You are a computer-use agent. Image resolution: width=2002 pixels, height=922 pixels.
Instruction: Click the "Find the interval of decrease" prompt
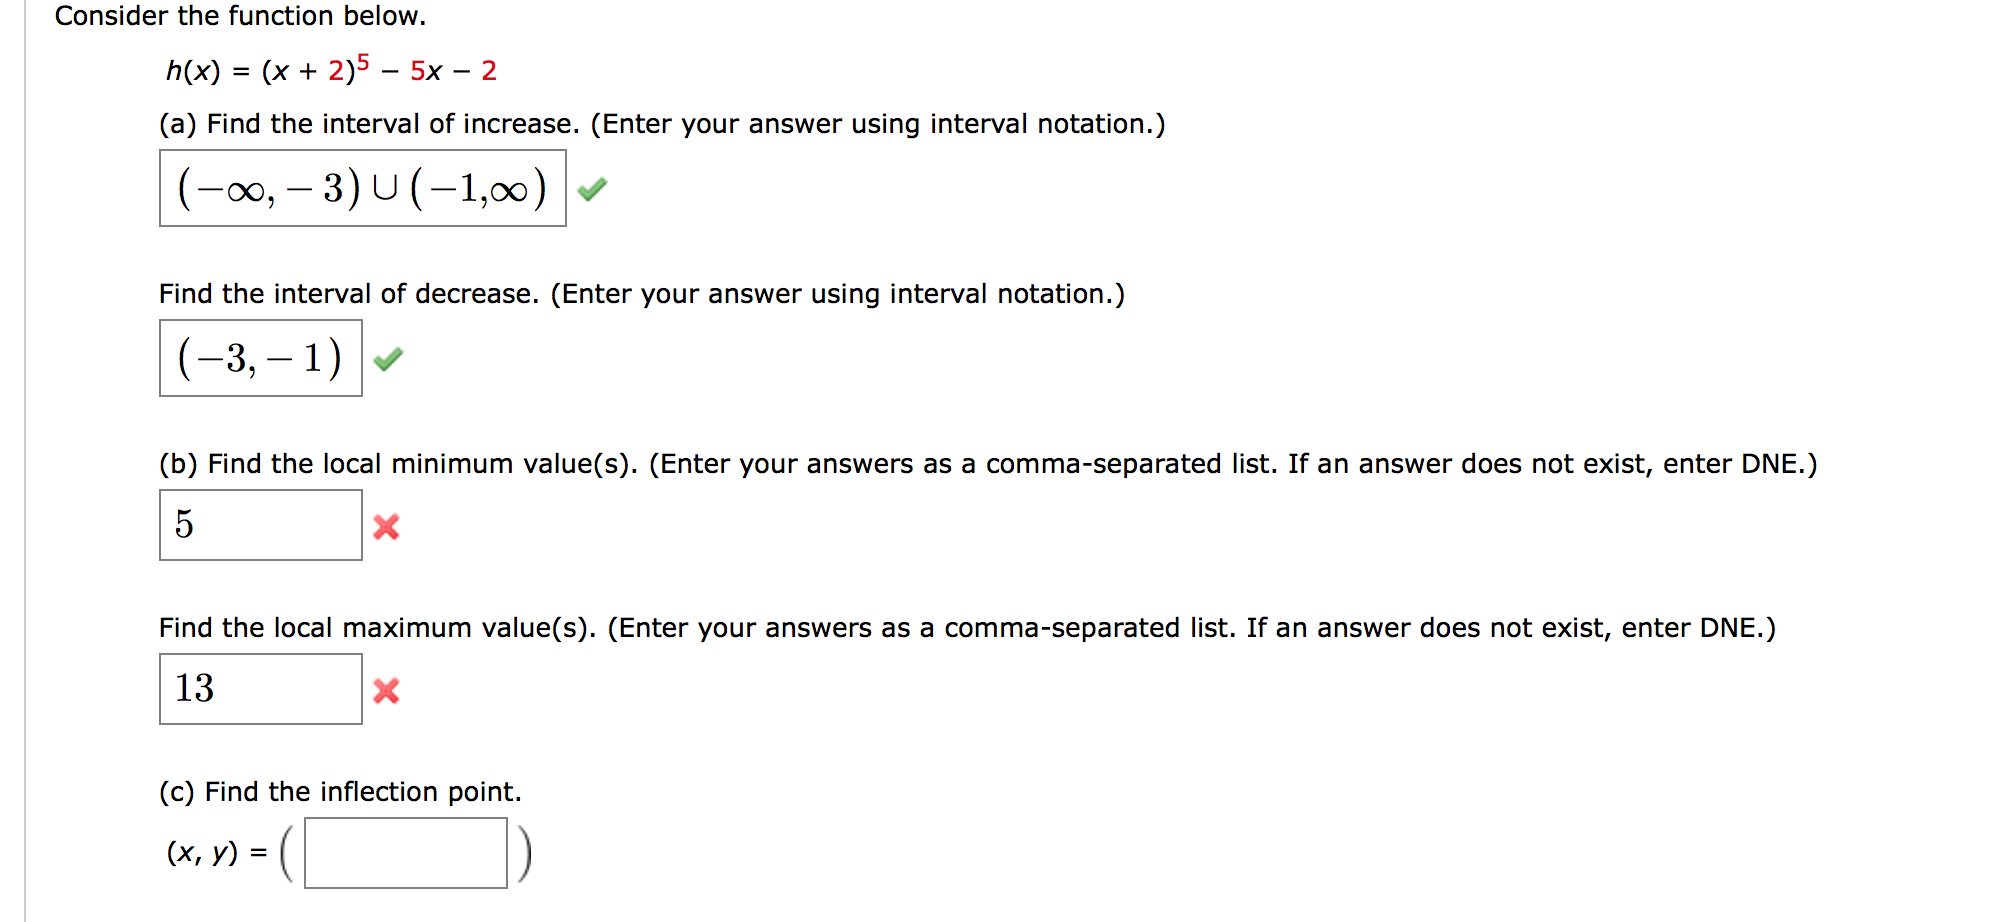pos(641,294)
